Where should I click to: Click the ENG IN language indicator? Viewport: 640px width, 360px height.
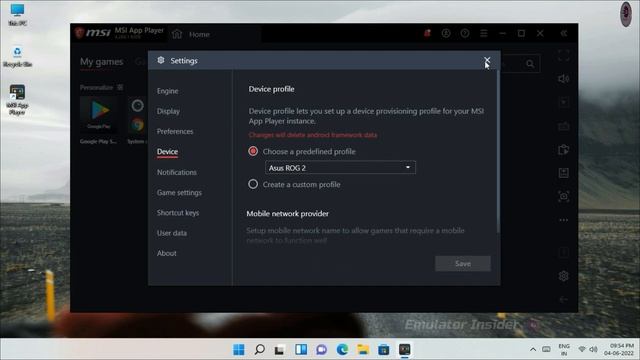tap(564, 349)
